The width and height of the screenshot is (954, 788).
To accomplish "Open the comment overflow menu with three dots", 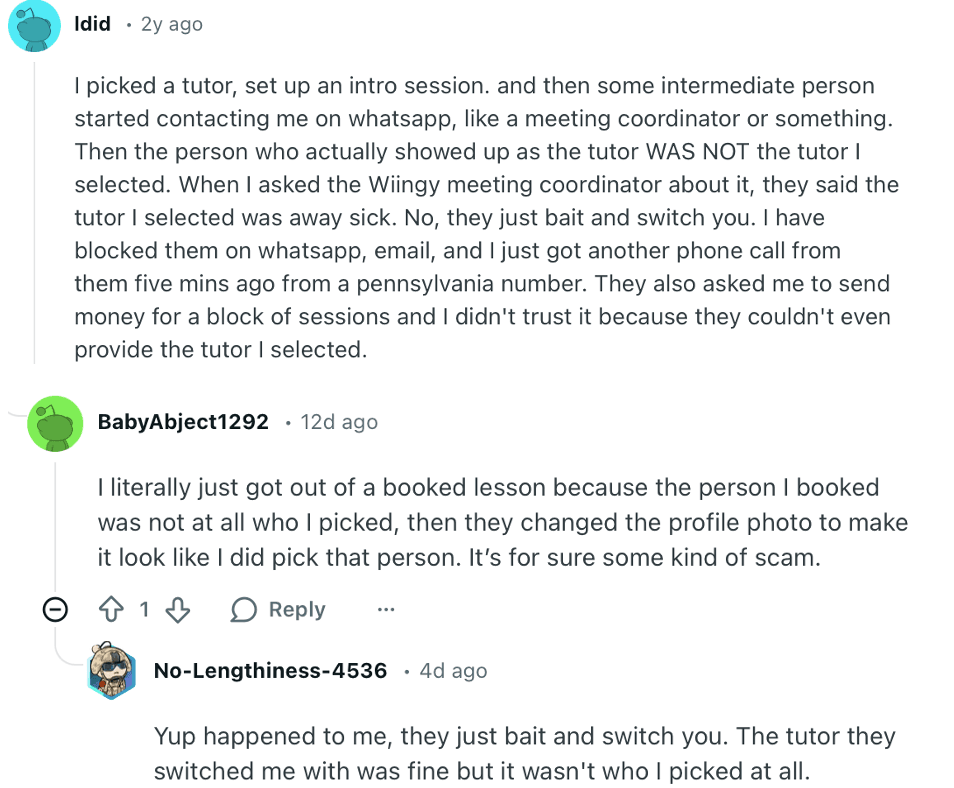I will pyautogui.click(x=387, y=610).
